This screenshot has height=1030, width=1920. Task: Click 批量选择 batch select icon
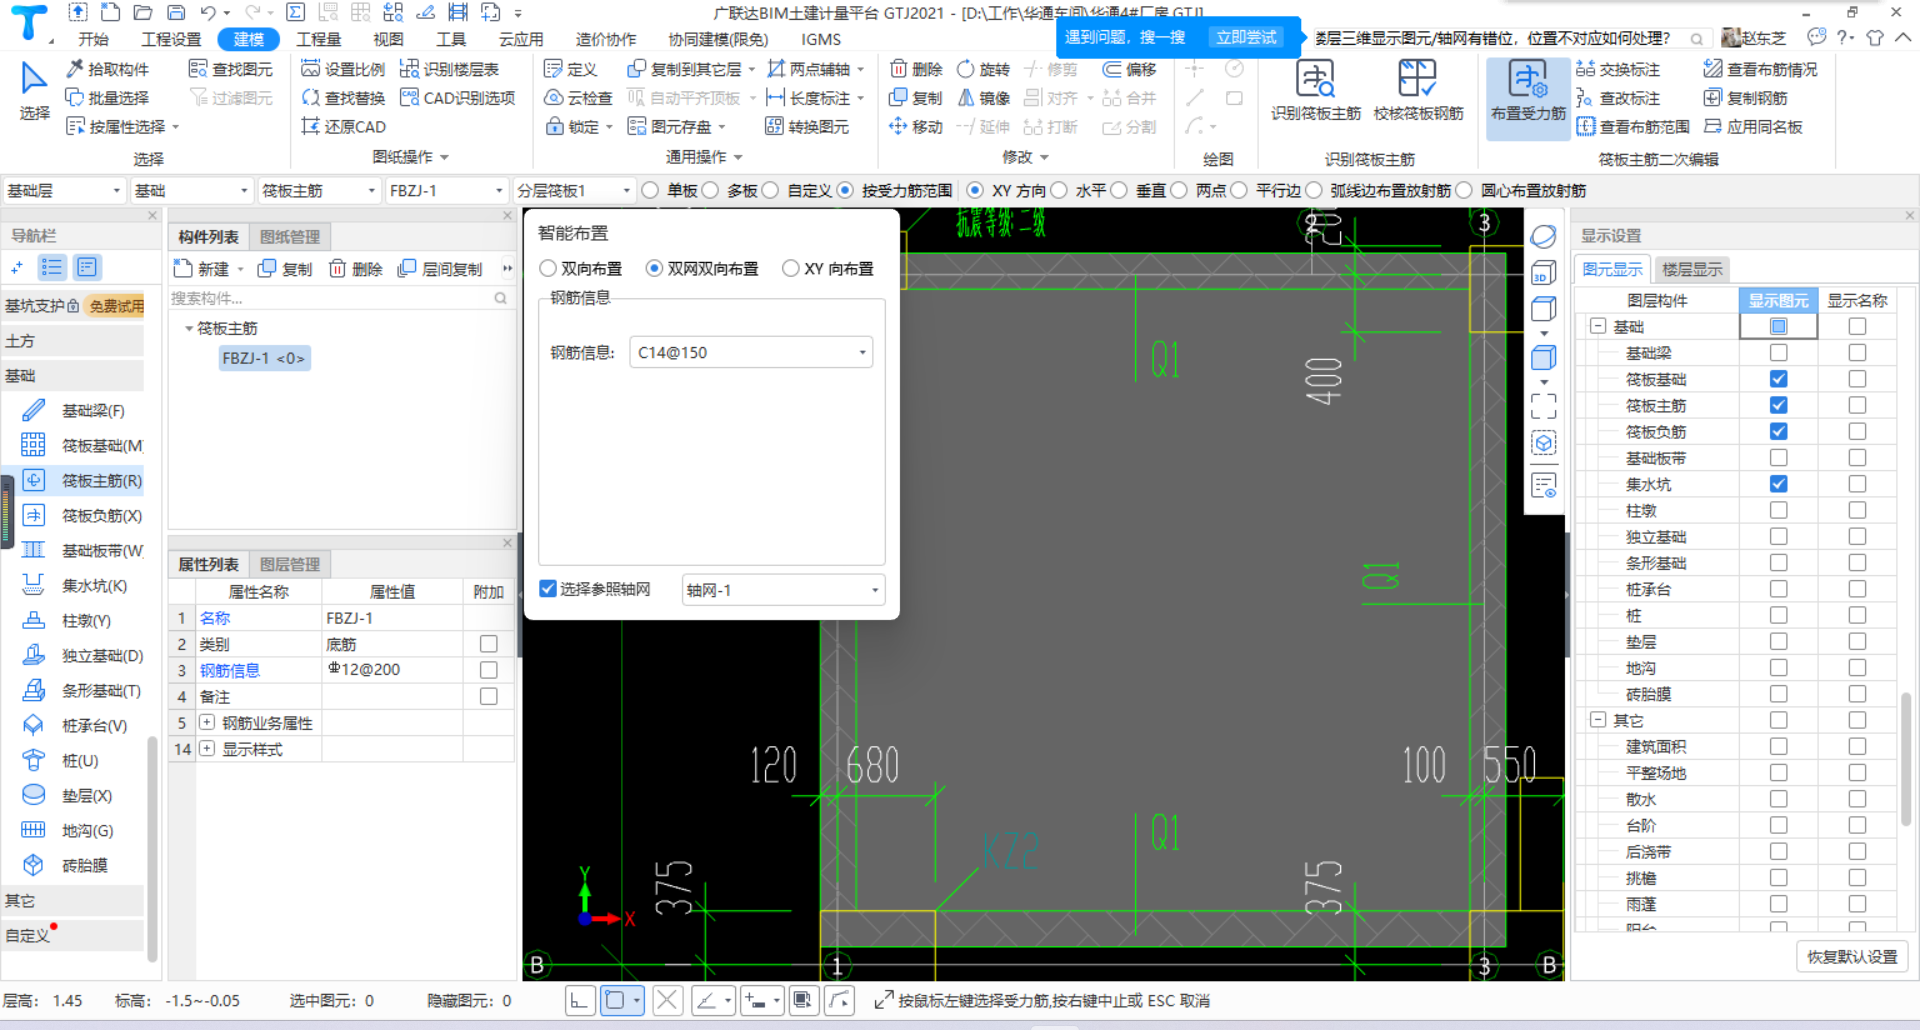(x=75, y=98)
